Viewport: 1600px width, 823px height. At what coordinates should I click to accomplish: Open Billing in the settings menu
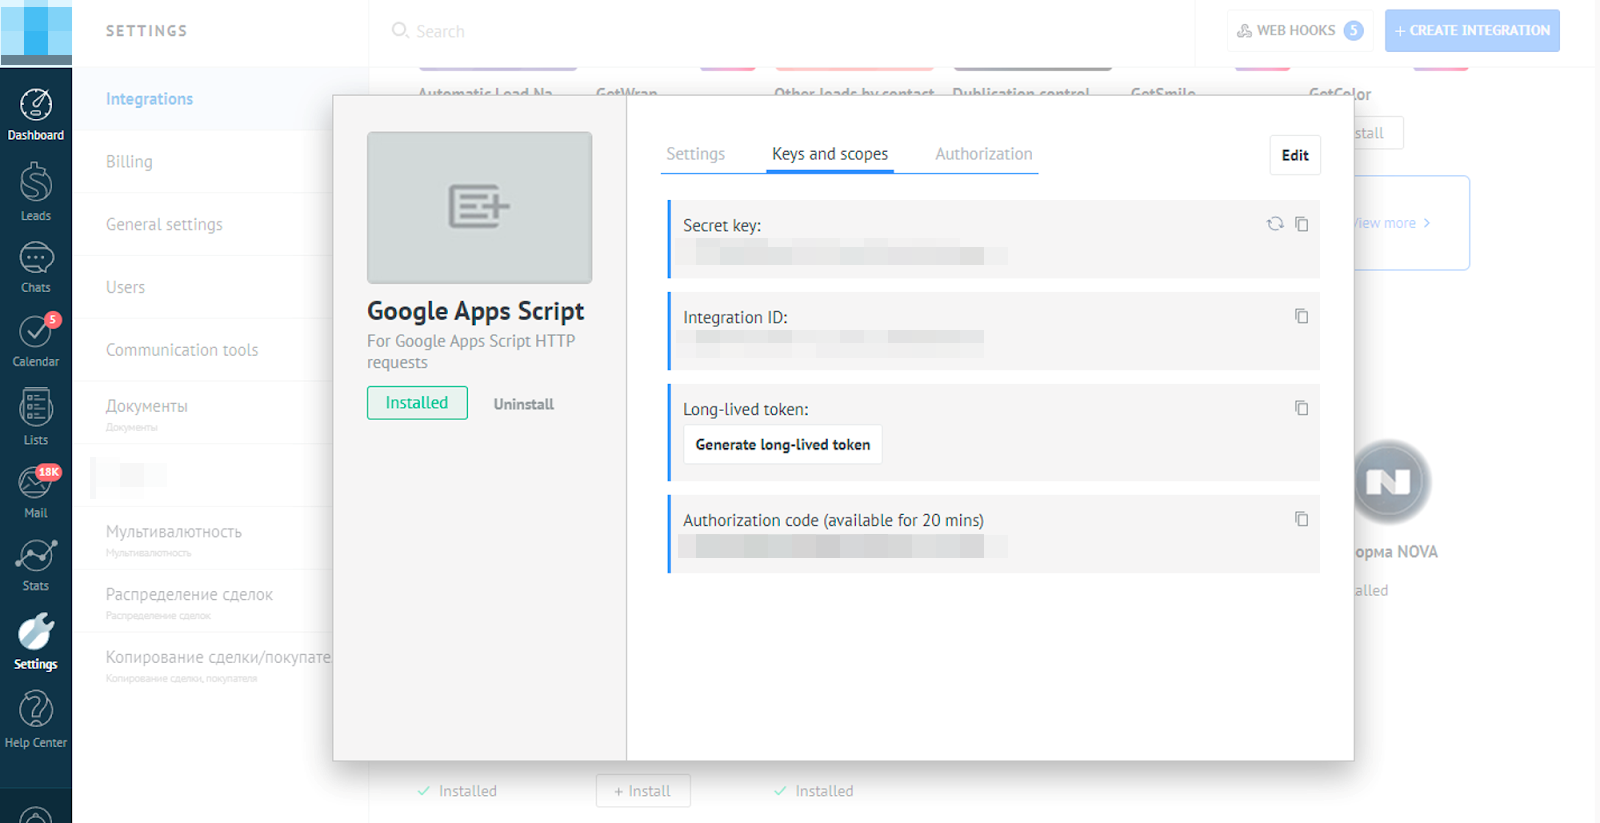click(129, 162)
